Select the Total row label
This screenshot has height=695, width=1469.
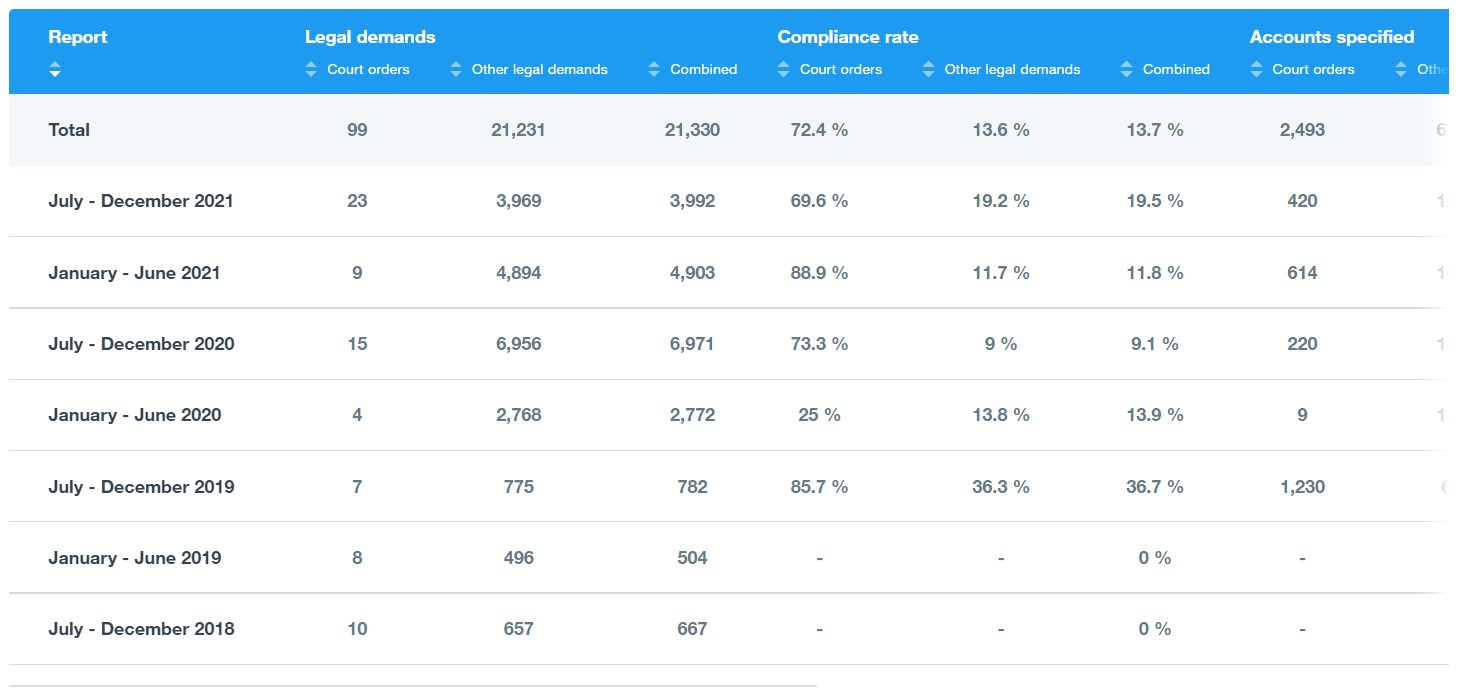point(69,130)
